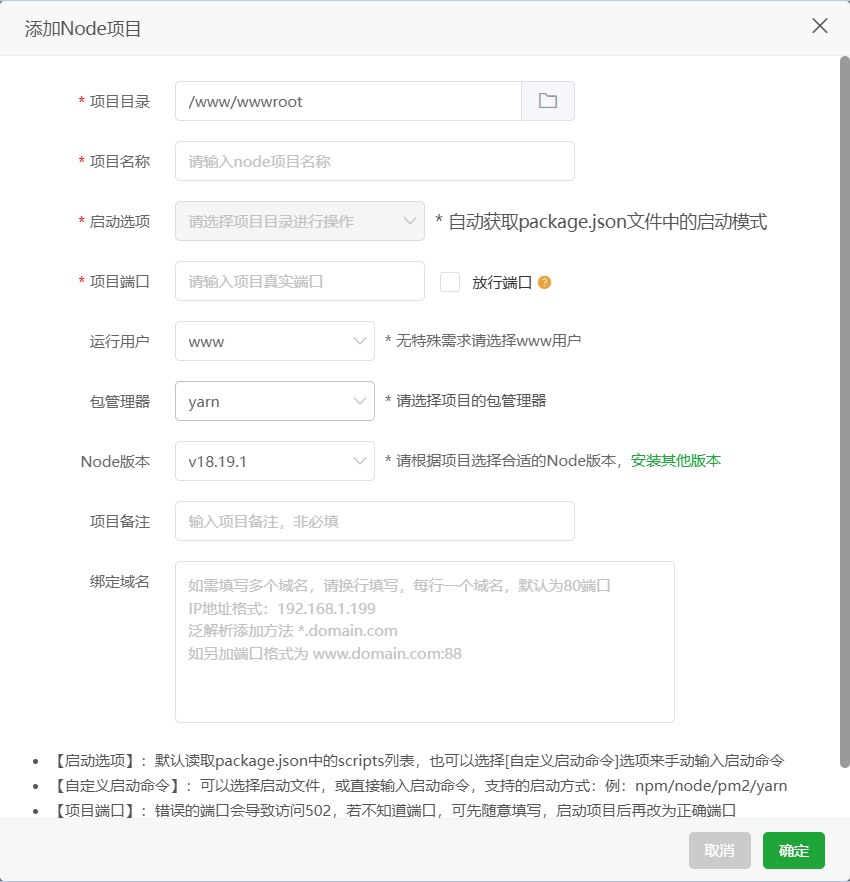Click the 取消 button

719,850
